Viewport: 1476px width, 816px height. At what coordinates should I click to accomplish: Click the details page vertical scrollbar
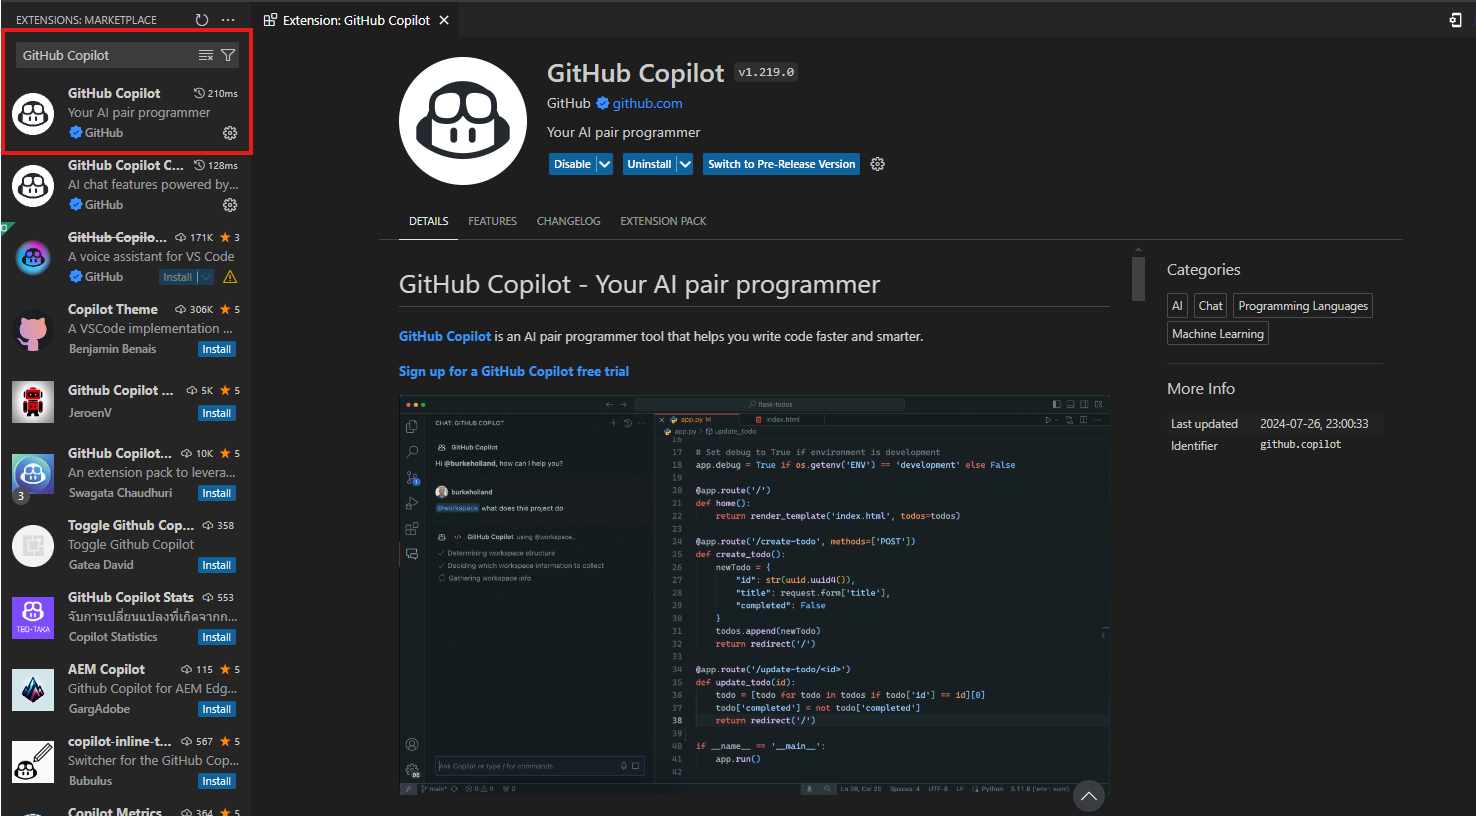(x=1138, y=279)
